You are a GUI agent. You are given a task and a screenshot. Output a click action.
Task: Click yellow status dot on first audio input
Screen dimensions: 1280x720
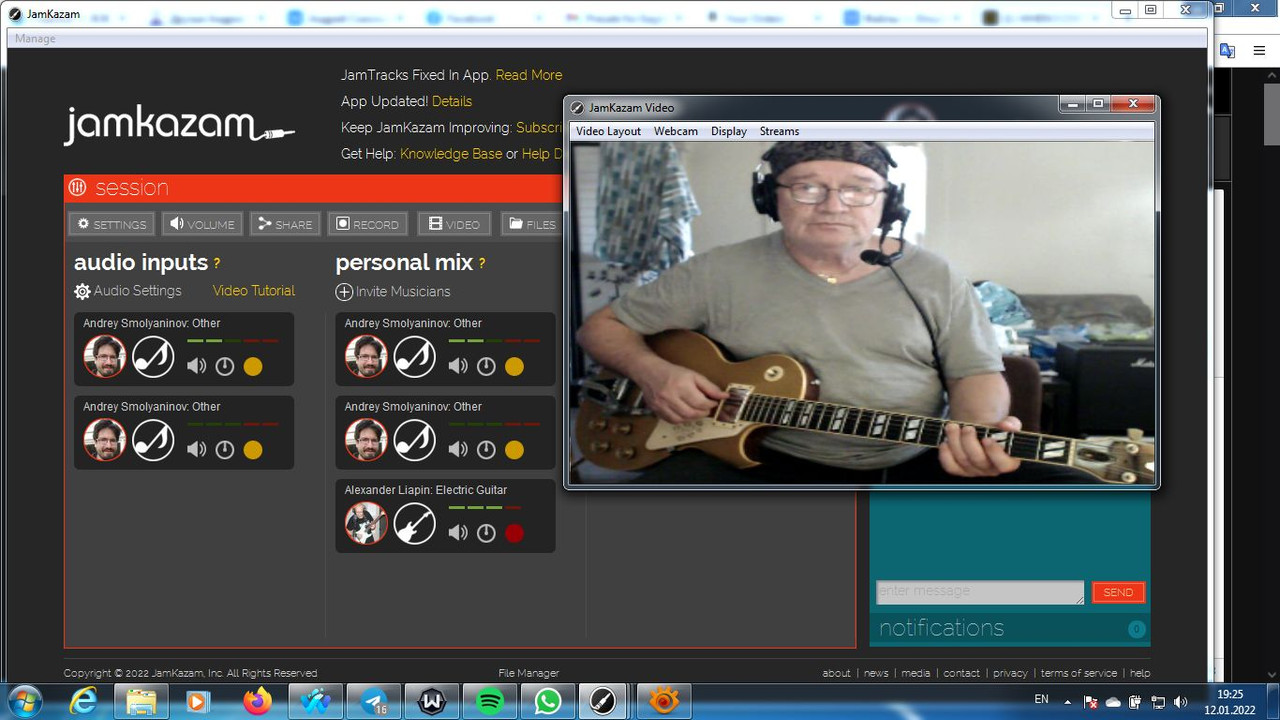(x=253, y=366)
